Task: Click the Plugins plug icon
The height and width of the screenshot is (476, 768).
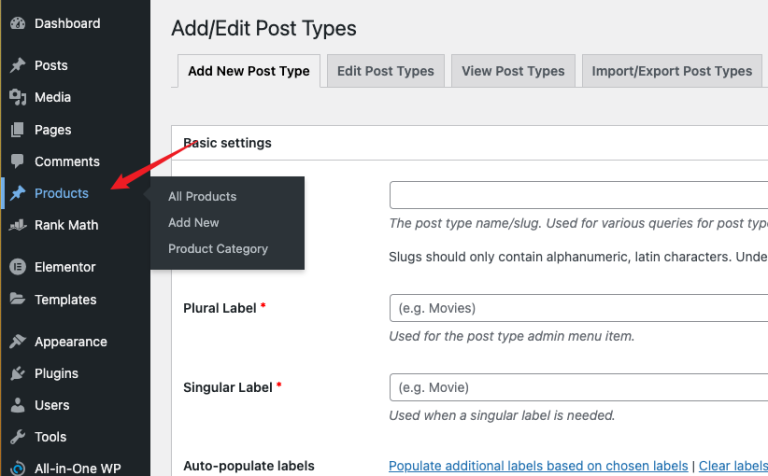Action: pos(17,374)
